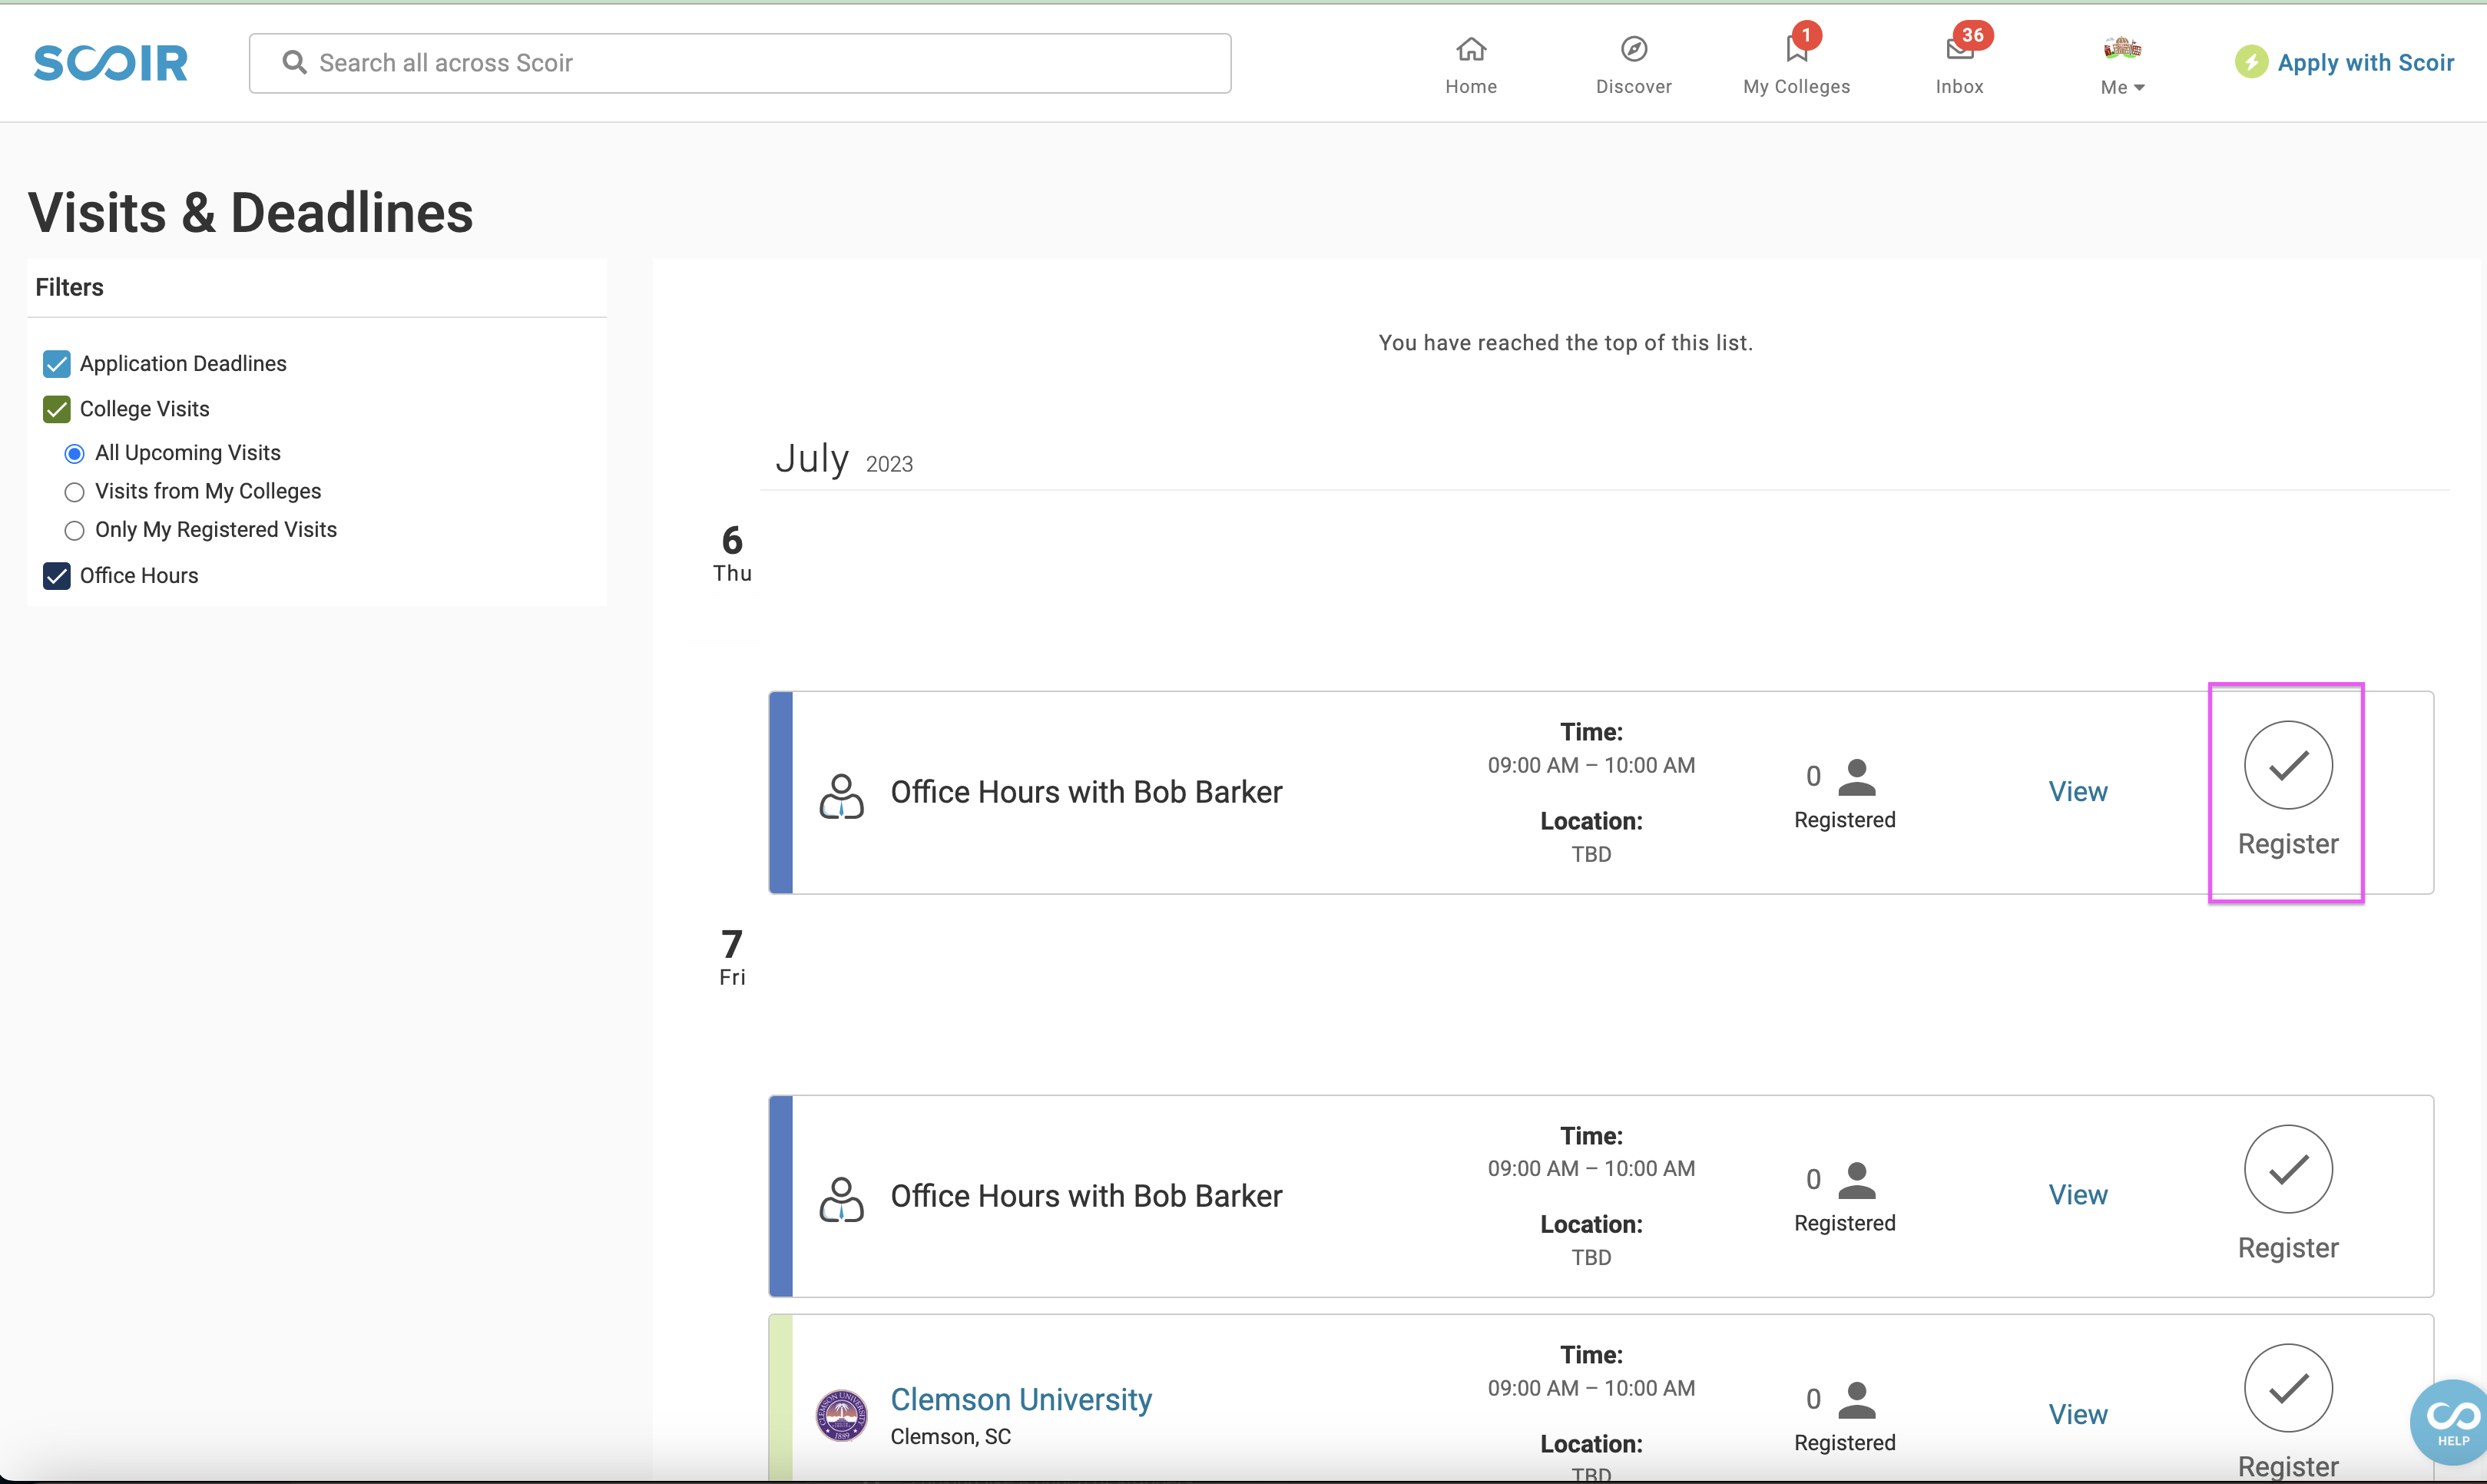This screenshot has height=1484, width=2487.
Task: Click the counselor icon on Friday office hours
Action: pos(841,1200)
